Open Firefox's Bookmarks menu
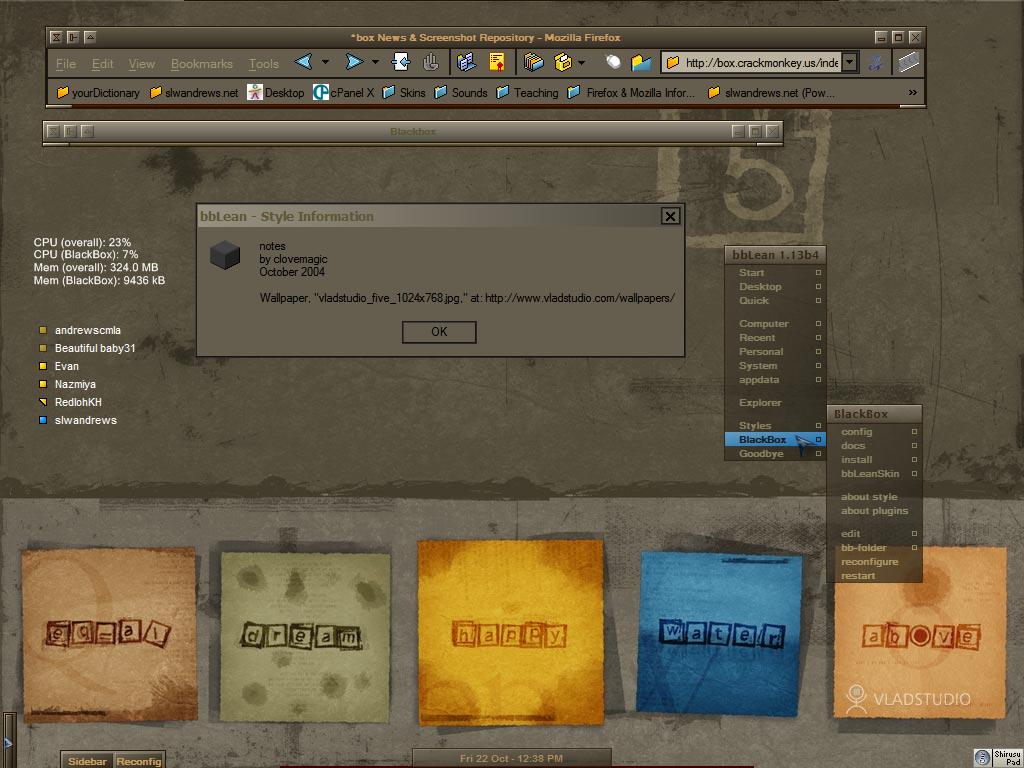The width and height of the screenshot is (1024, 768). click(x=202, y=63)
